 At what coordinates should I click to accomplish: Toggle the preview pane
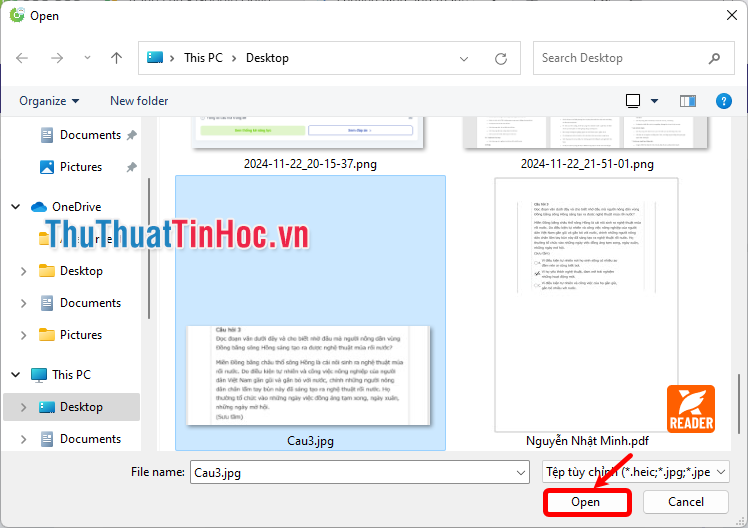pos(687,101)
